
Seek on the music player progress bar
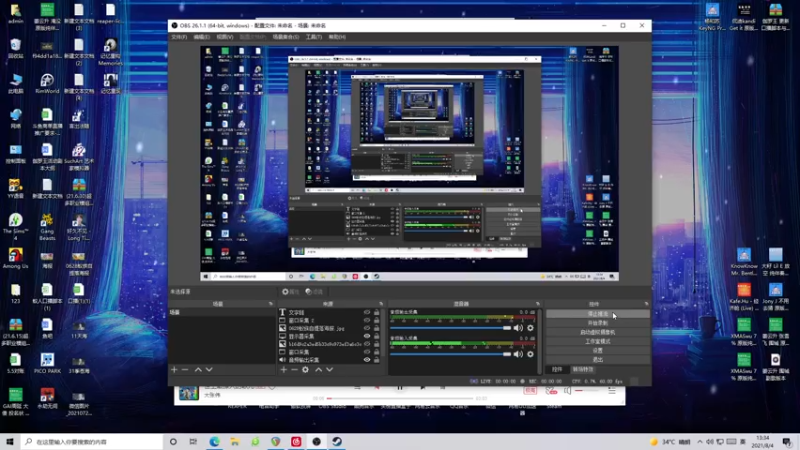[x=401, y=398]
